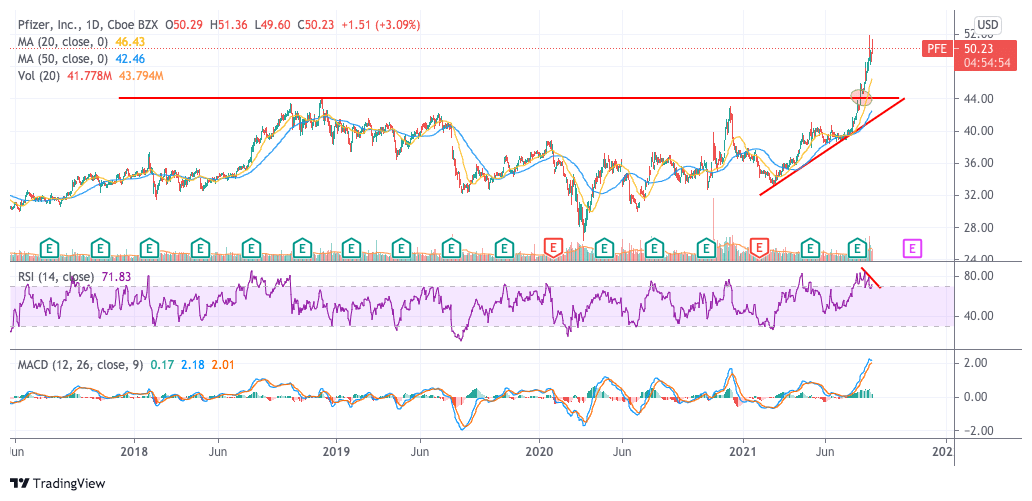Image resolution: width=1032 pixels, height=501 pixels.
Task: Click the volume value 41.778M
Action: 88,76
